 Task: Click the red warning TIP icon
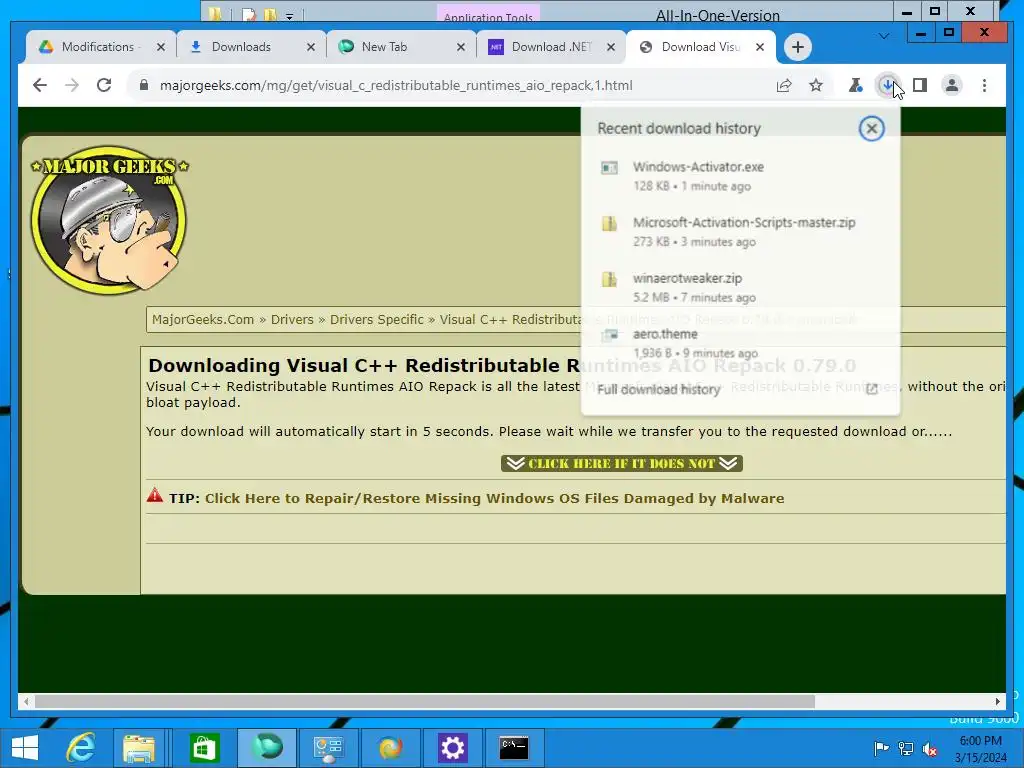point(155,495)
